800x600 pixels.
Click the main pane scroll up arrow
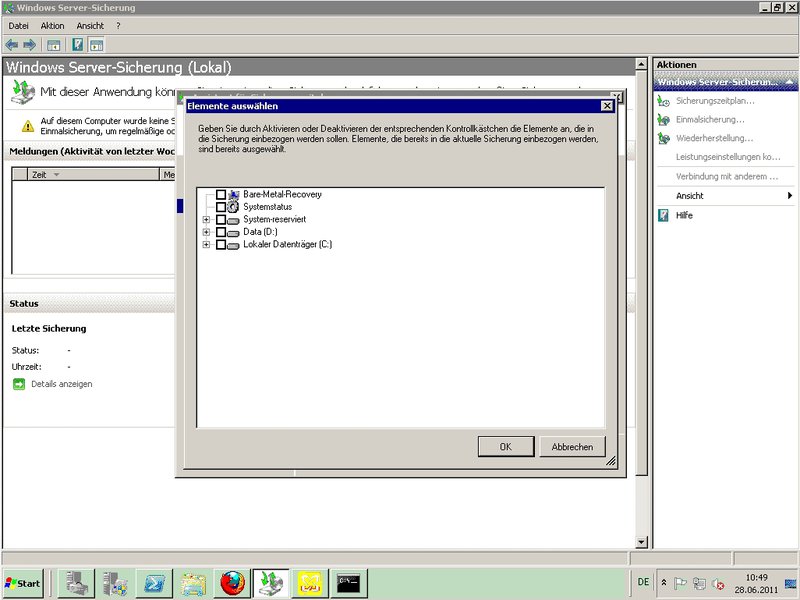641,64
